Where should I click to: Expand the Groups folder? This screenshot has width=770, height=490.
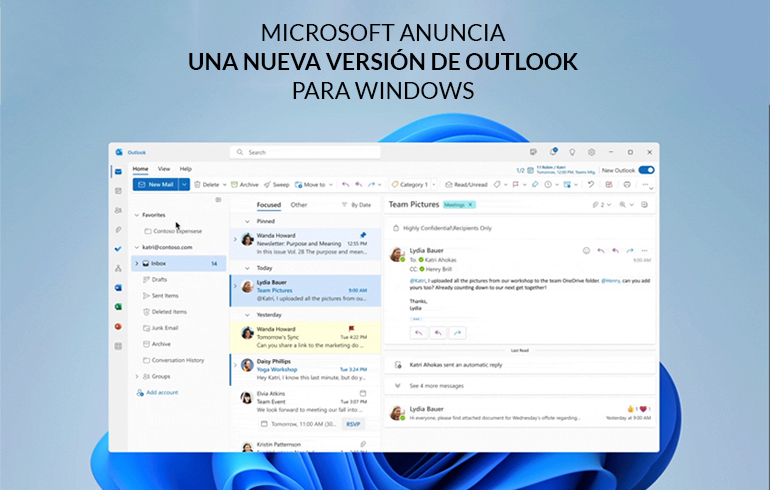click(x=137, y=377)
